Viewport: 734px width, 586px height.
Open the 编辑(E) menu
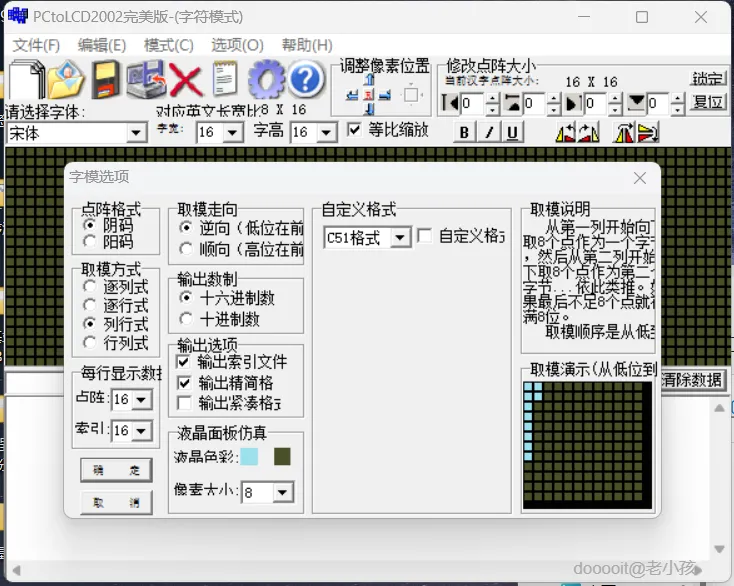tap(102, 45)
